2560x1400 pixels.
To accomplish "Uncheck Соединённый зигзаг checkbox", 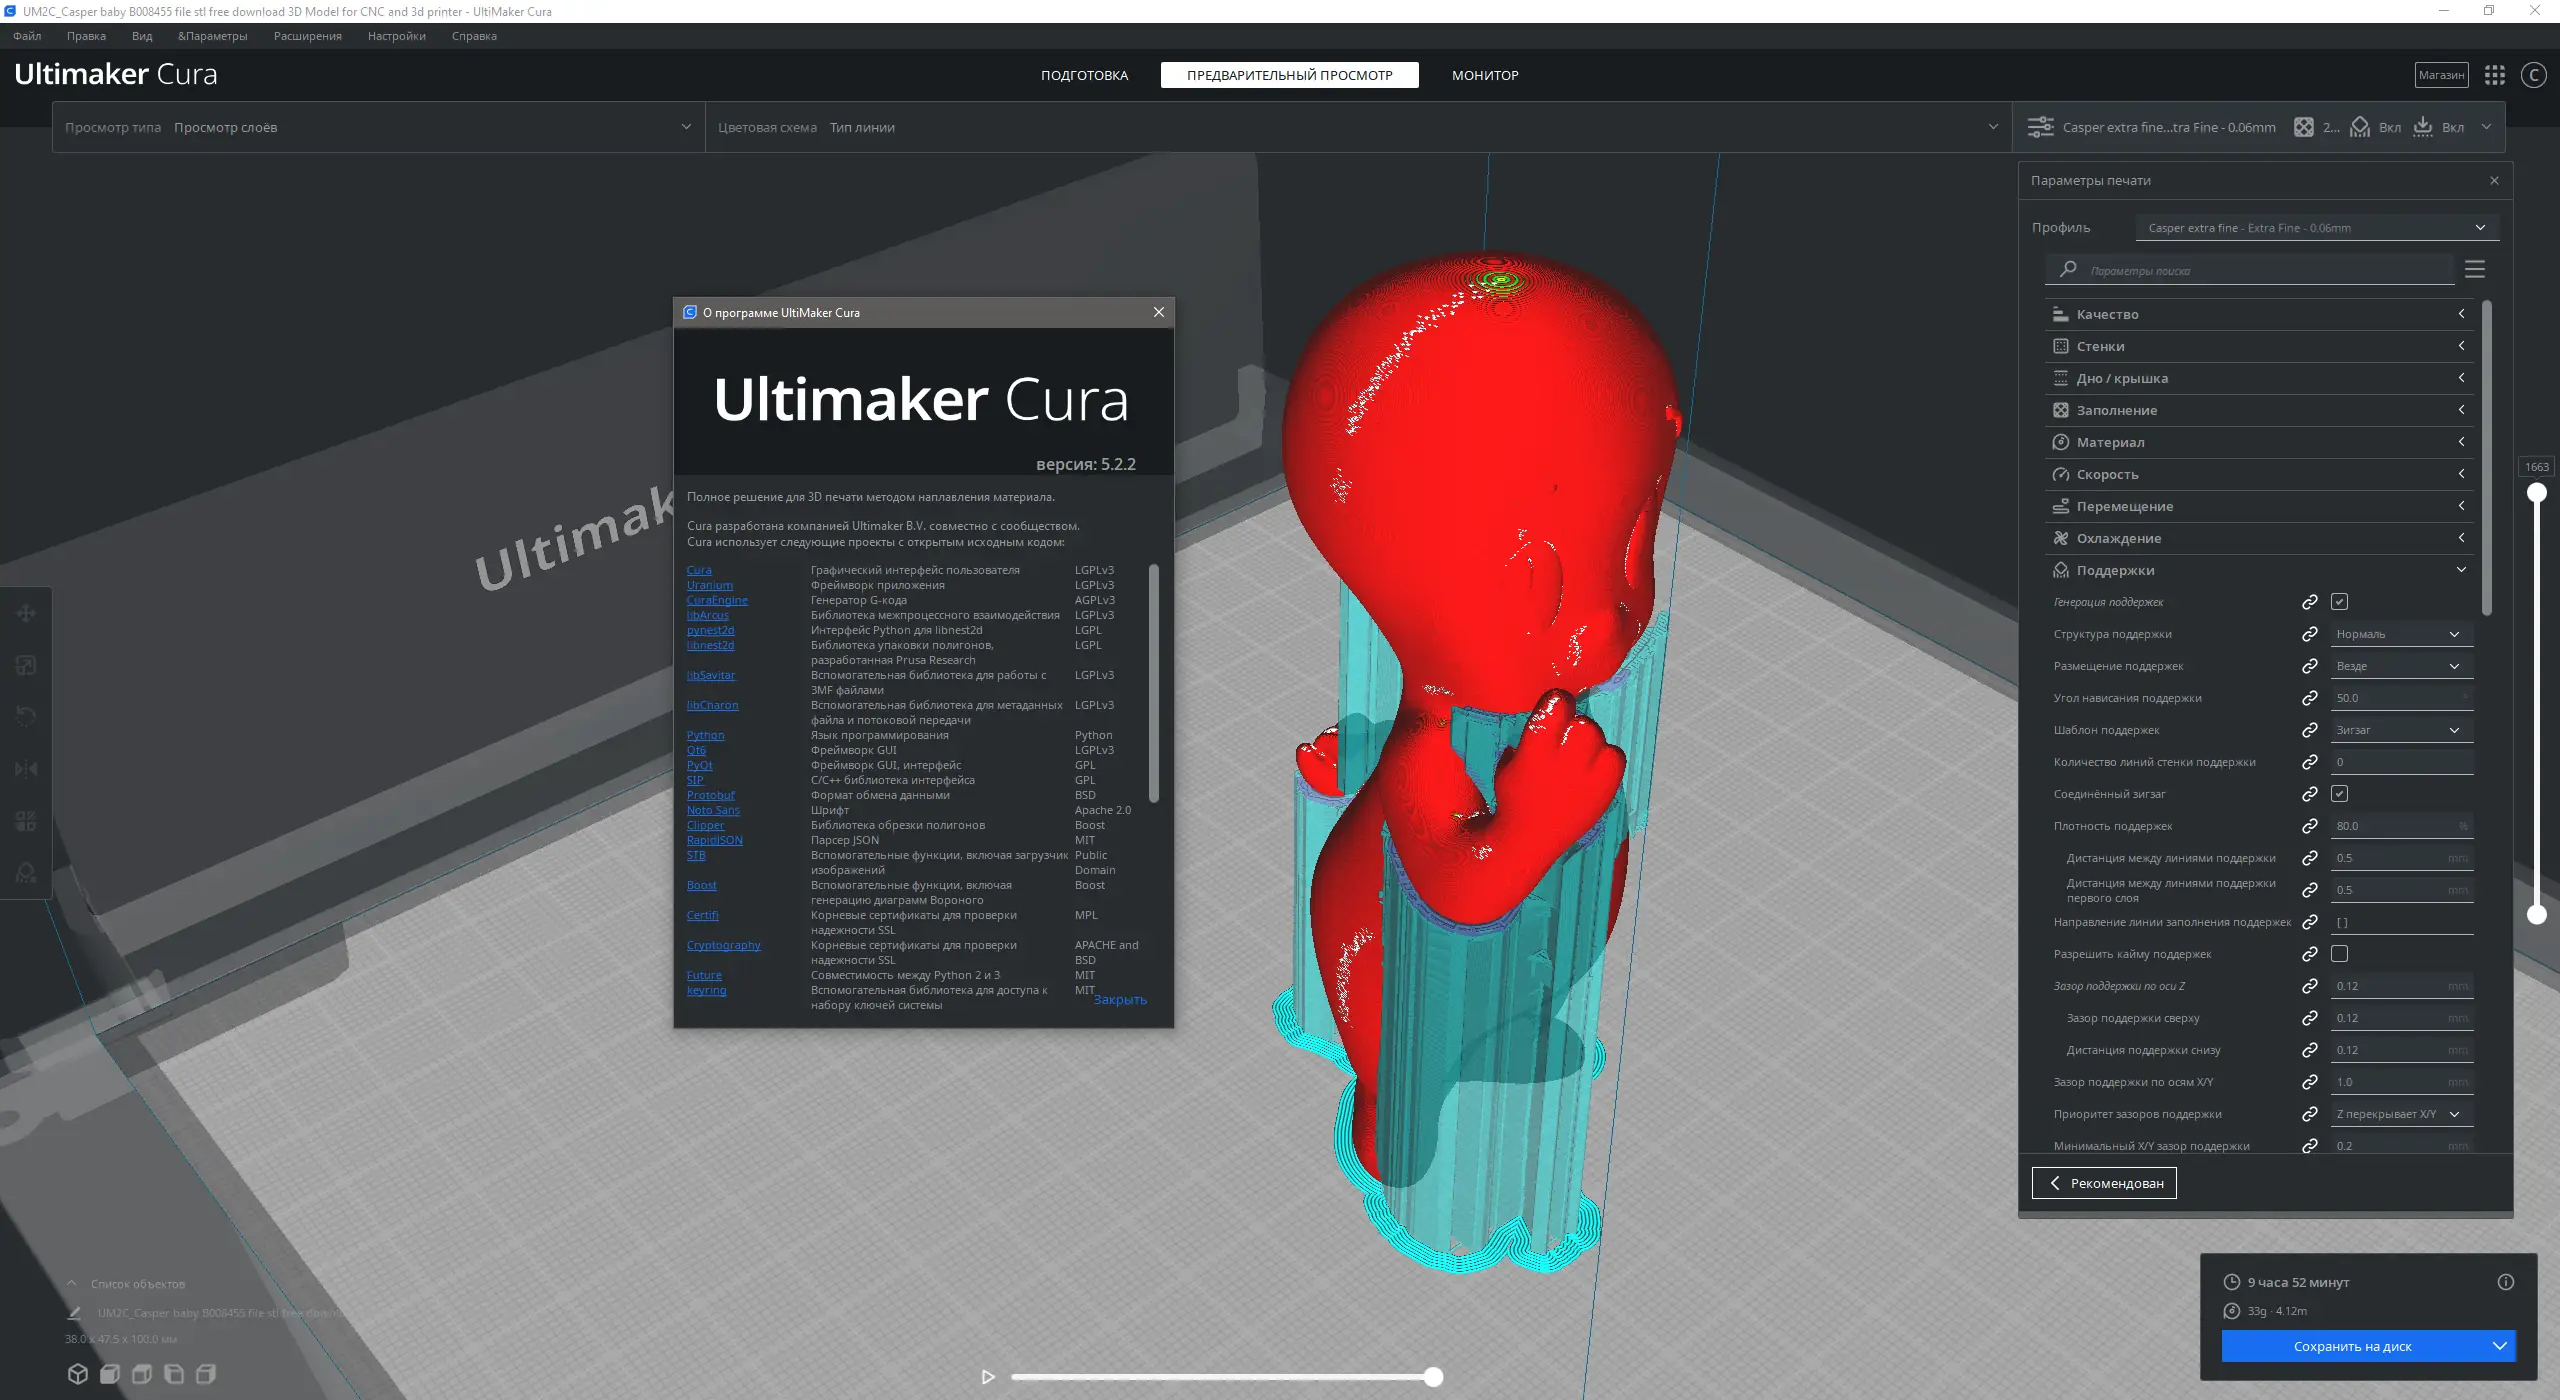I will coord(2339,794).
